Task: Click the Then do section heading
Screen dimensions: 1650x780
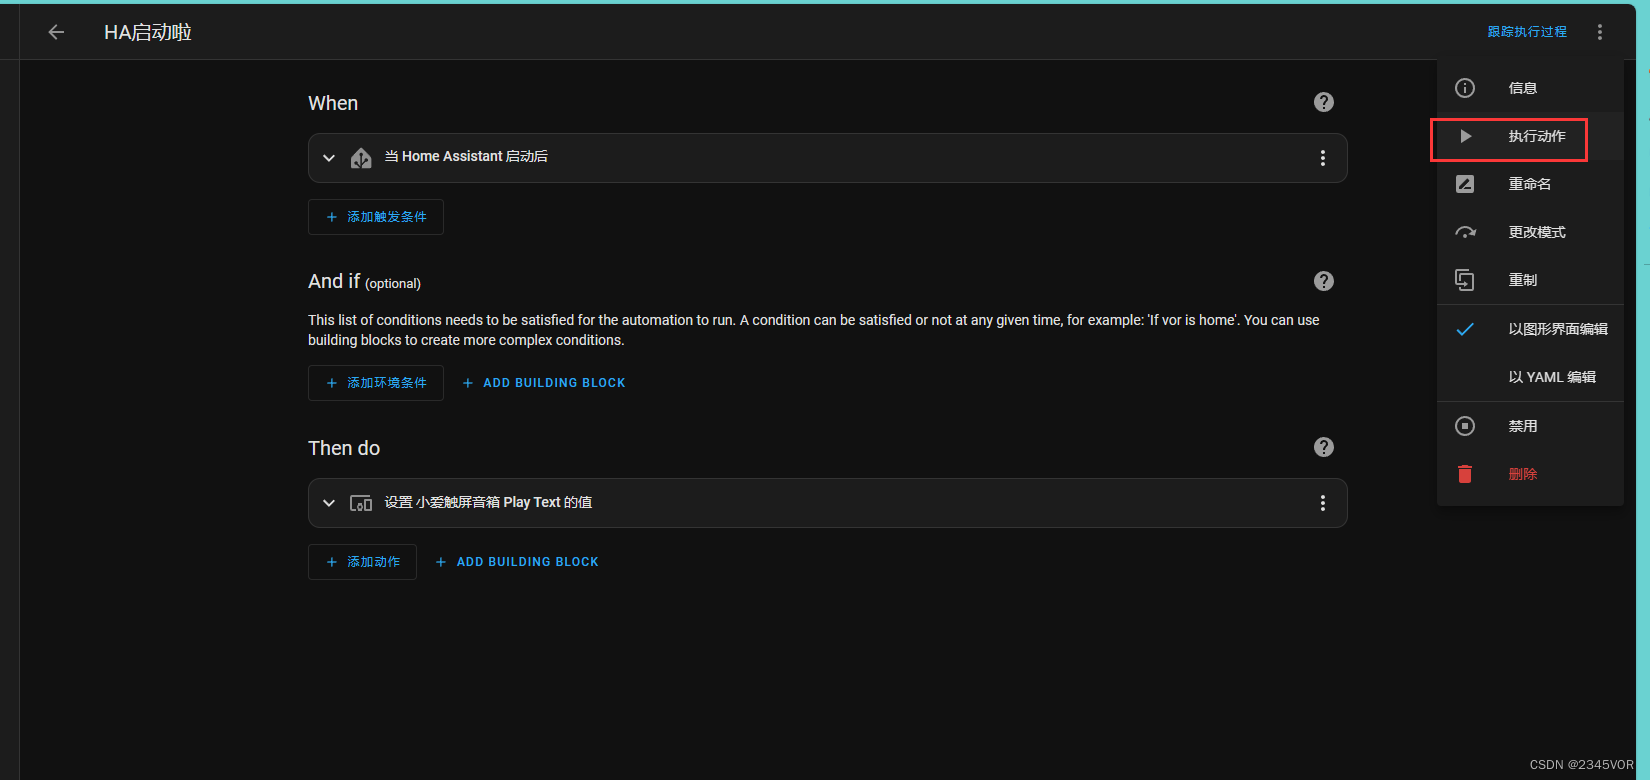Action: click(x=344, y=448)
